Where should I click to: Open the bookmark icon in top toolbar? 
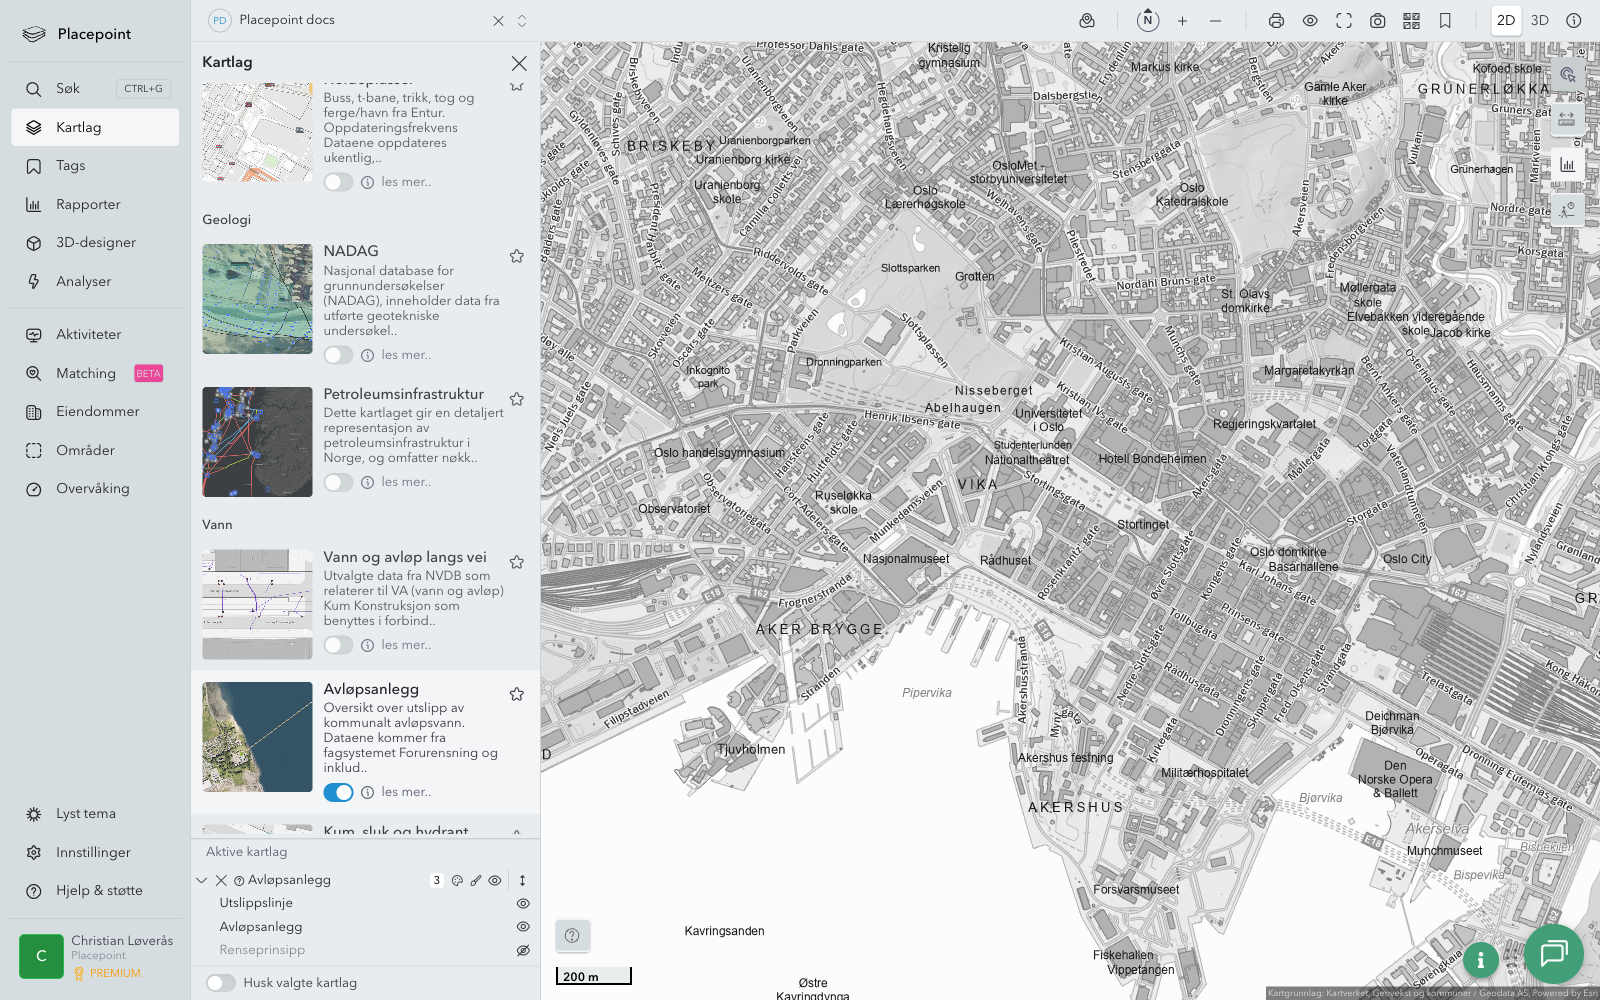pos(1445,21)
